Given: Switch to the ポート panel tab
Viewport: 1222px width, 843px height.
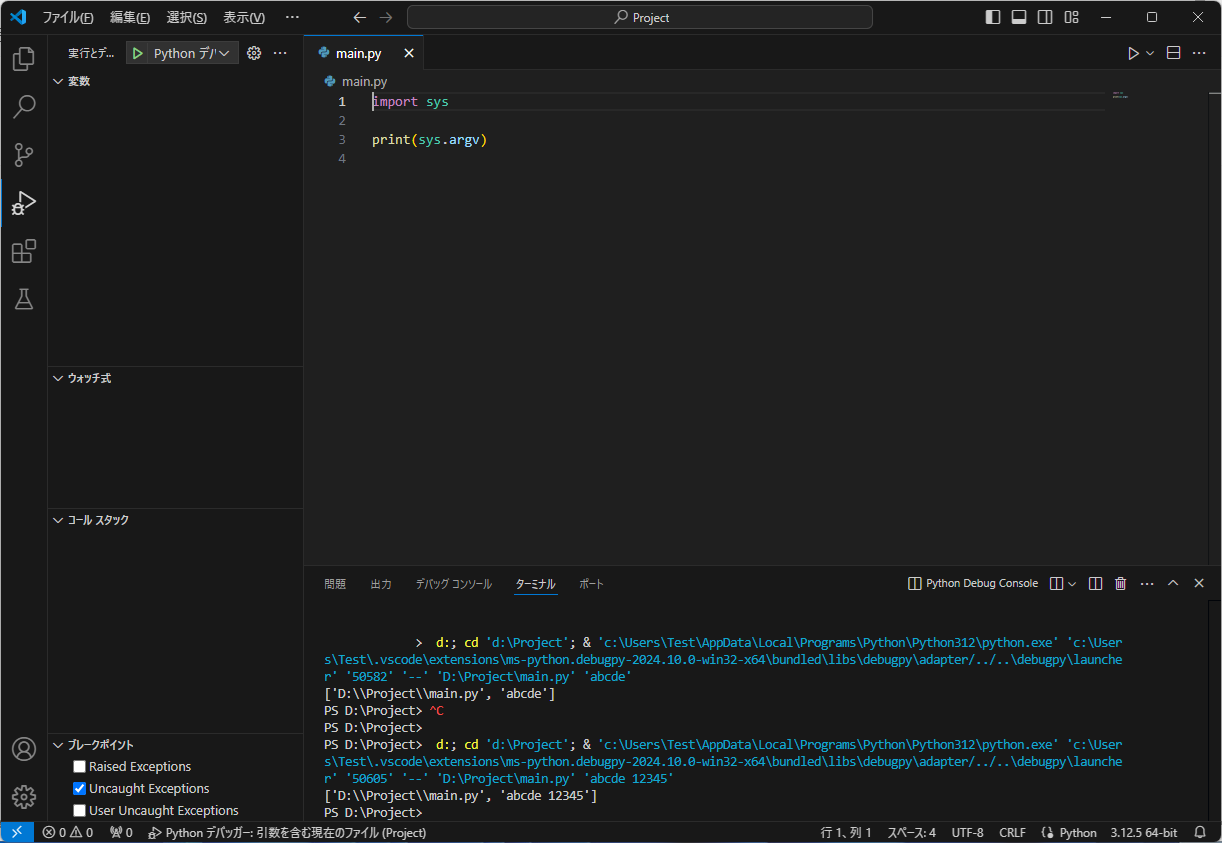Looking at the screenshot, I should tap(592, 583).
